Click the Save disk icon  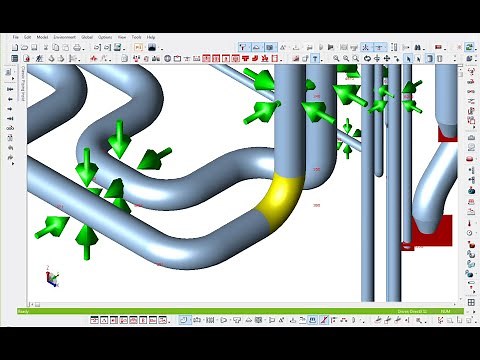tap(34, 48)
